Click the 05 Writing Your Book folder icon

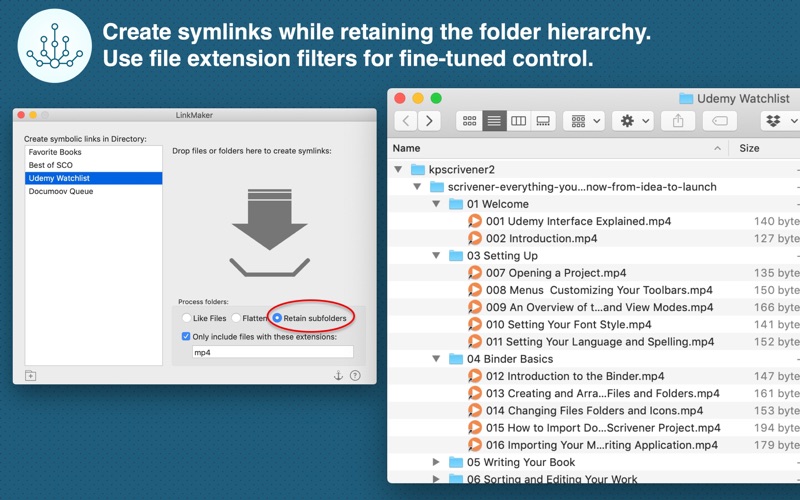tap(456, 462)
